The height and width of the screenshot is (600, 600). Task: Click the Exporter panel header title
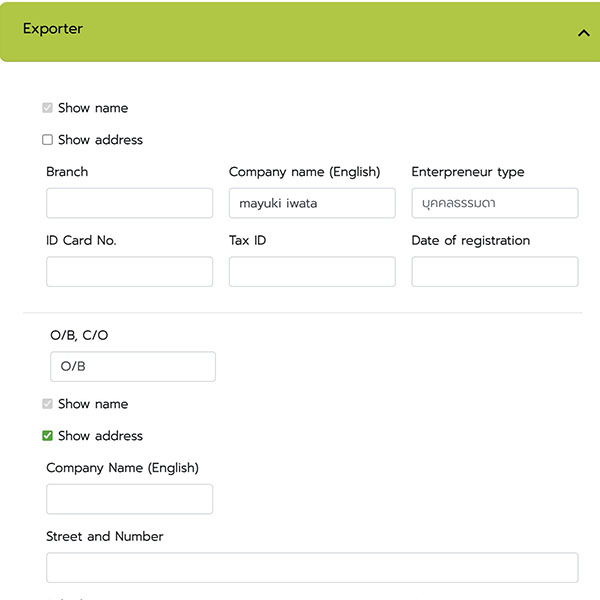pyautogui.click(x=53, y=29)
